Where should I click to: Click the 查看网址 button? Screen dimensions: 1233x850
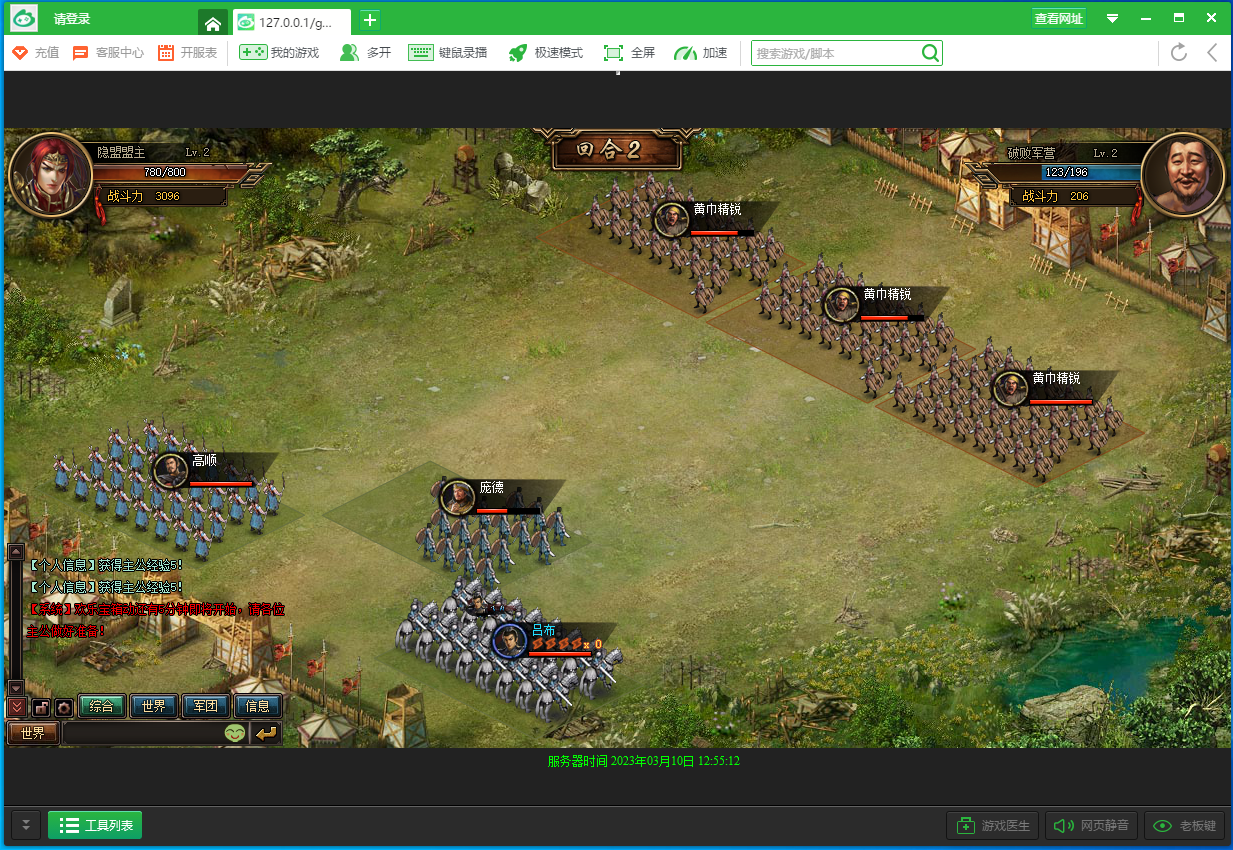tap(1058, 19)
